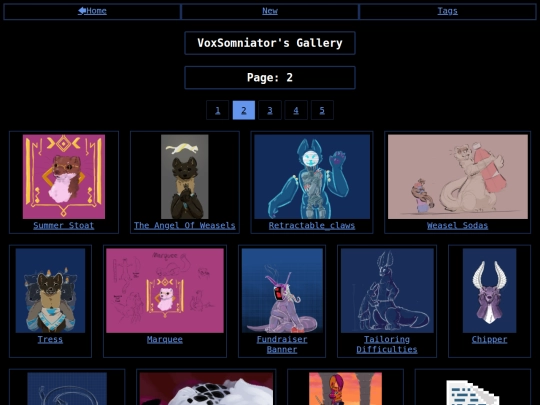Click the Tress title link
Viewport: 540px width, 405px height.
coord(50,340)
